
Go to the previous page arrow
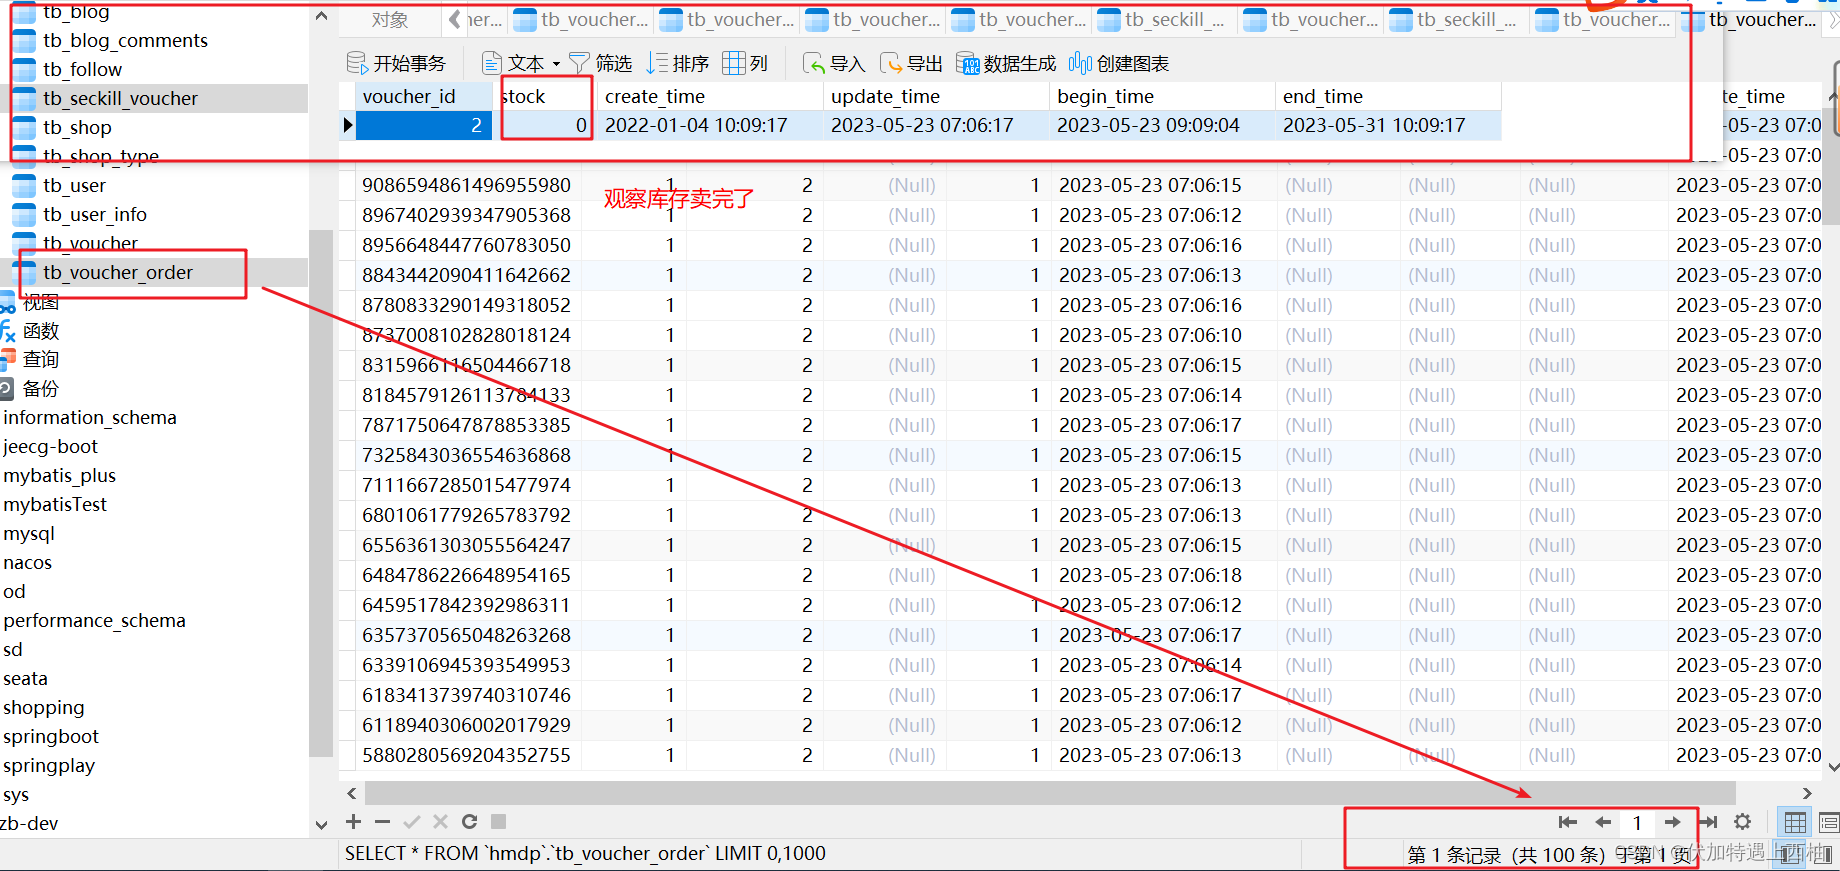click(1603, 822)
